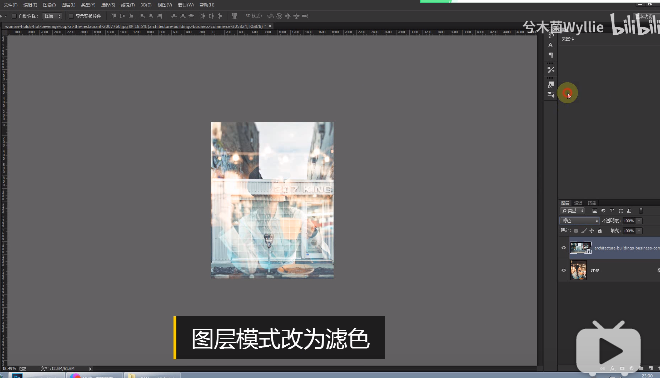Click the colorful app icon in Windows taskbar
This screenshot has height=378, width=660.
(x=75, y=375)
